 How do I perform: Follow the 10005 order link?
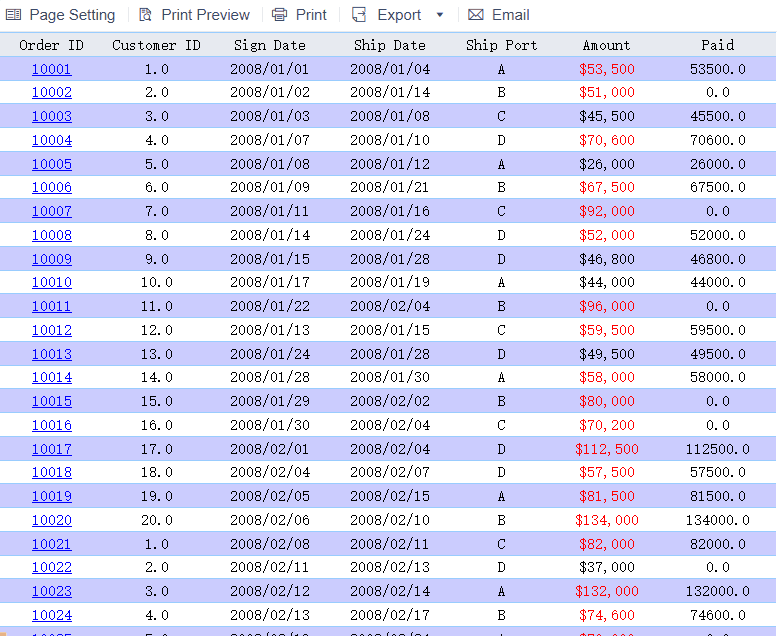[x=52, y=164]
